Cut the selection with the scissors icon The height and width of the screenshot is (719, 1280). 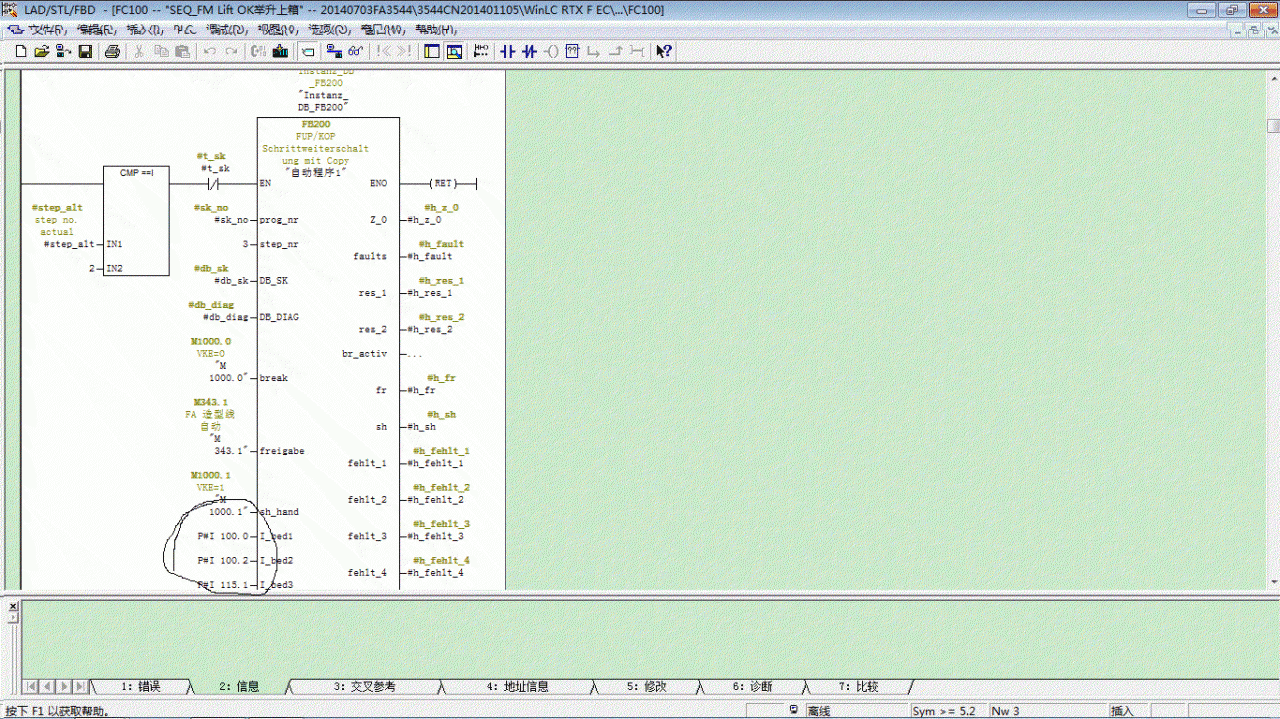pos(138,51)
